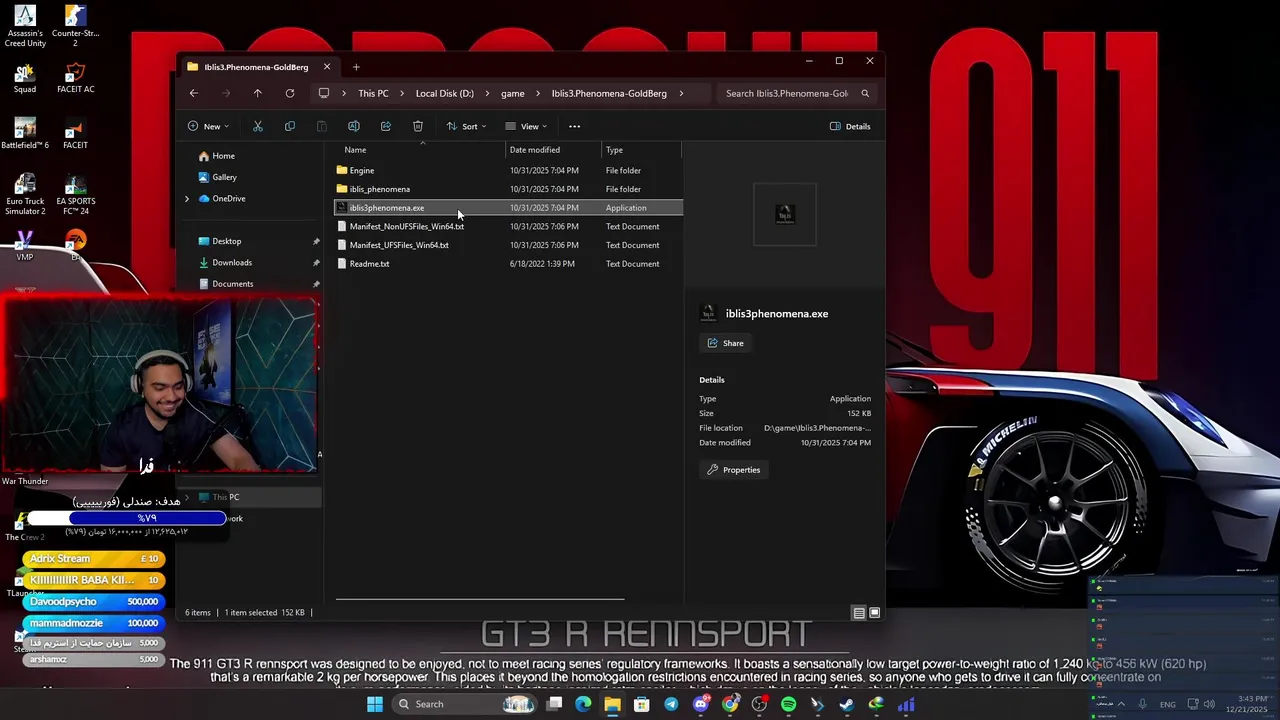The width and height of the screenshot is (1280, 720).
Task: Open Microsoft Edge from taskbar
Action: pyautogui.click(x=583, y=704)
